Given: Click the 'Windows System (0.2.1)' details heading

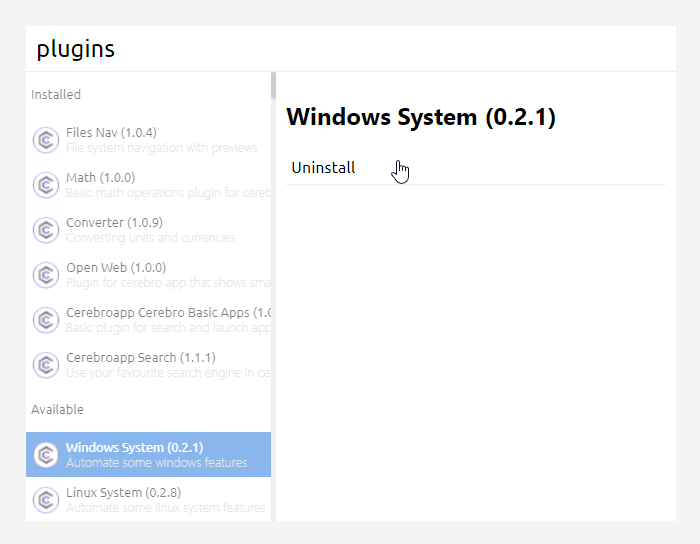Looking at the screenshot, I should (x=421, y=117).
